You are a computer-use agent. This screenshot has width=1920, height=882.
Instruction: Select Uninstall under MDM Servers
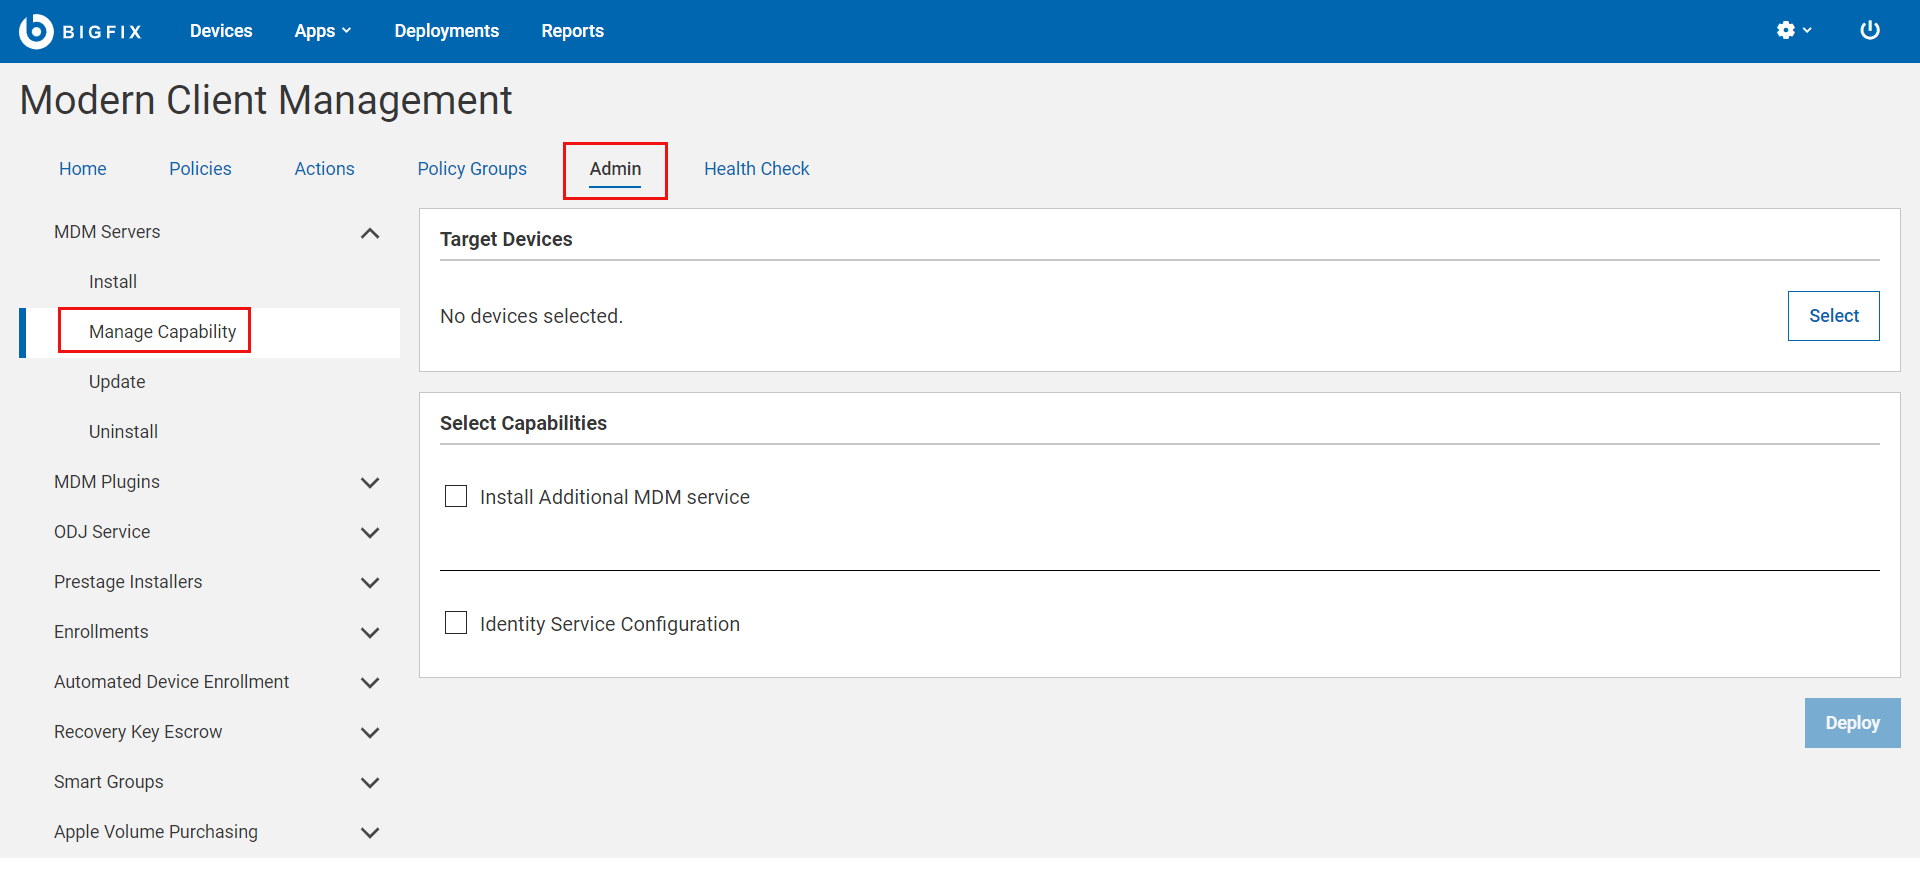tap(123, 432)
